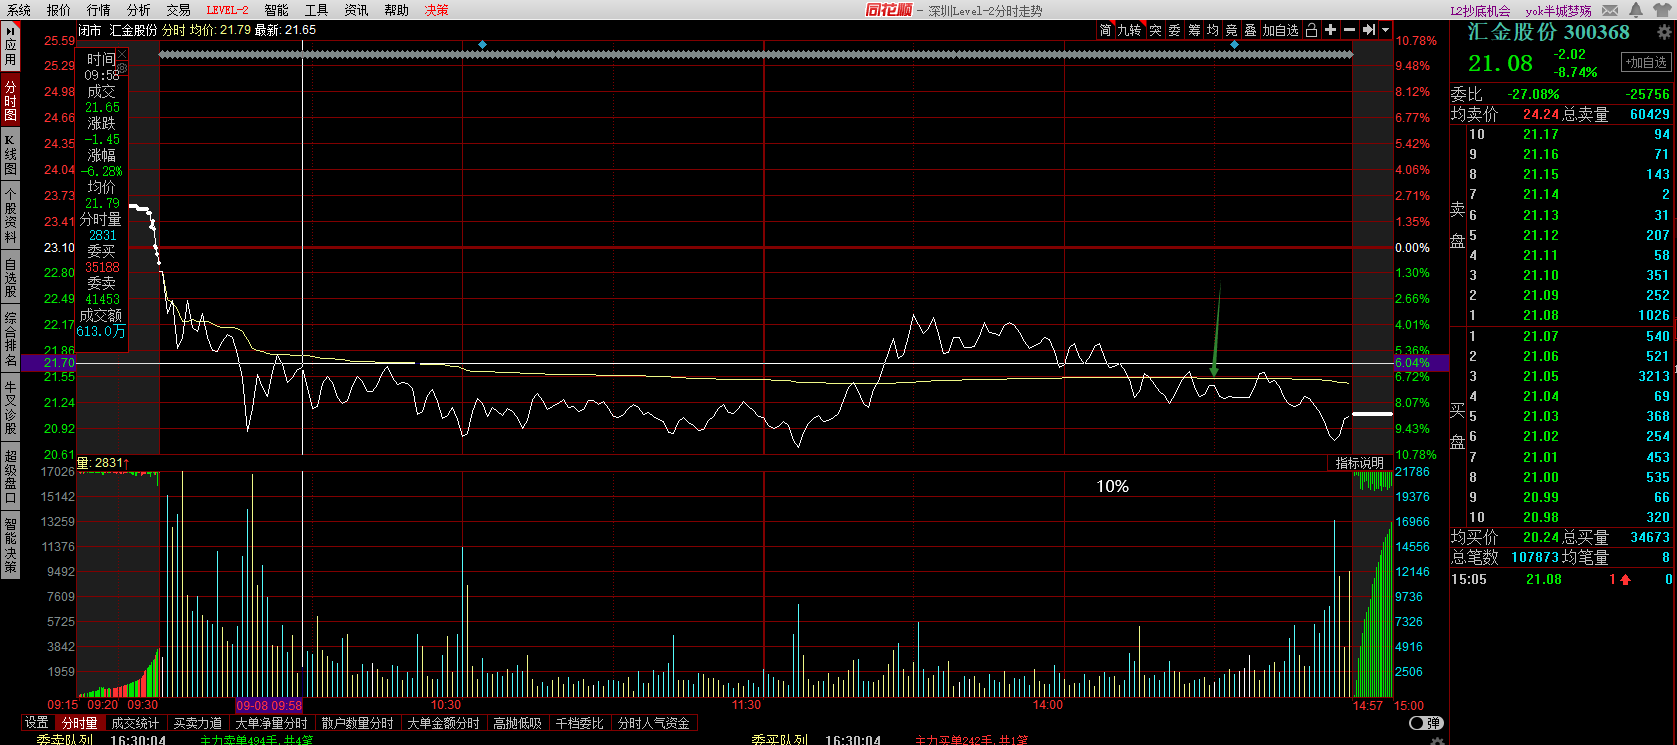Click 加自选 in the chart toolbar

1280,30
